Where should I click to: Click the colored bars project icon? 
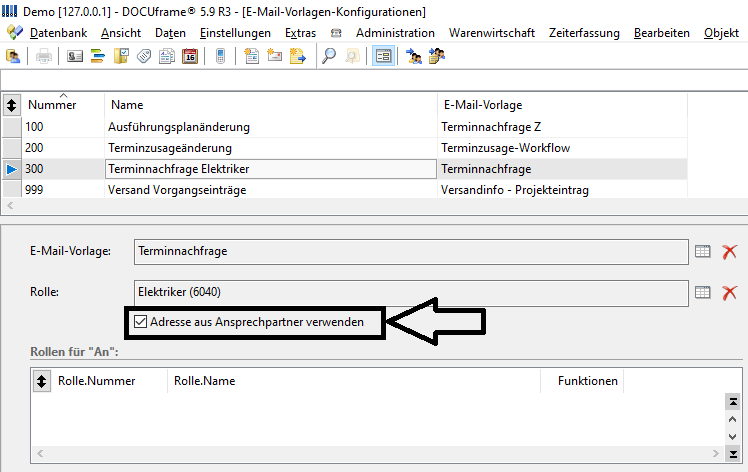(x=98, y=56)
